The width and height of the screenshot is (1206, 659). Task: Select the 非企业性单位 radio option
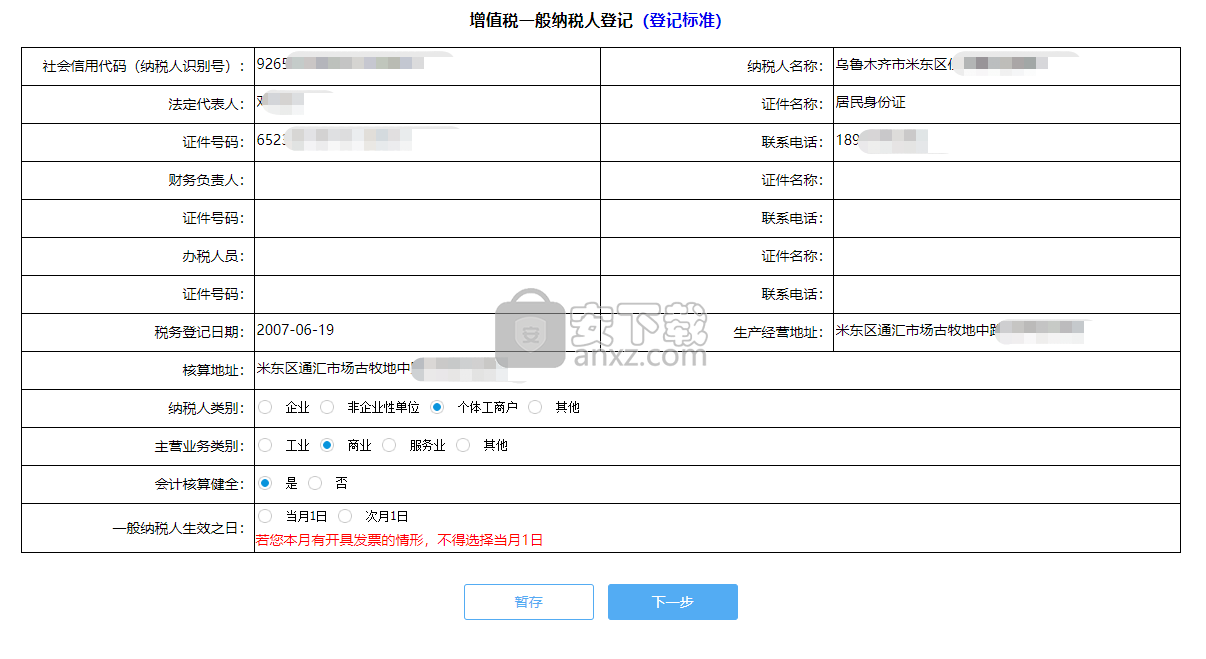point(327,407)
